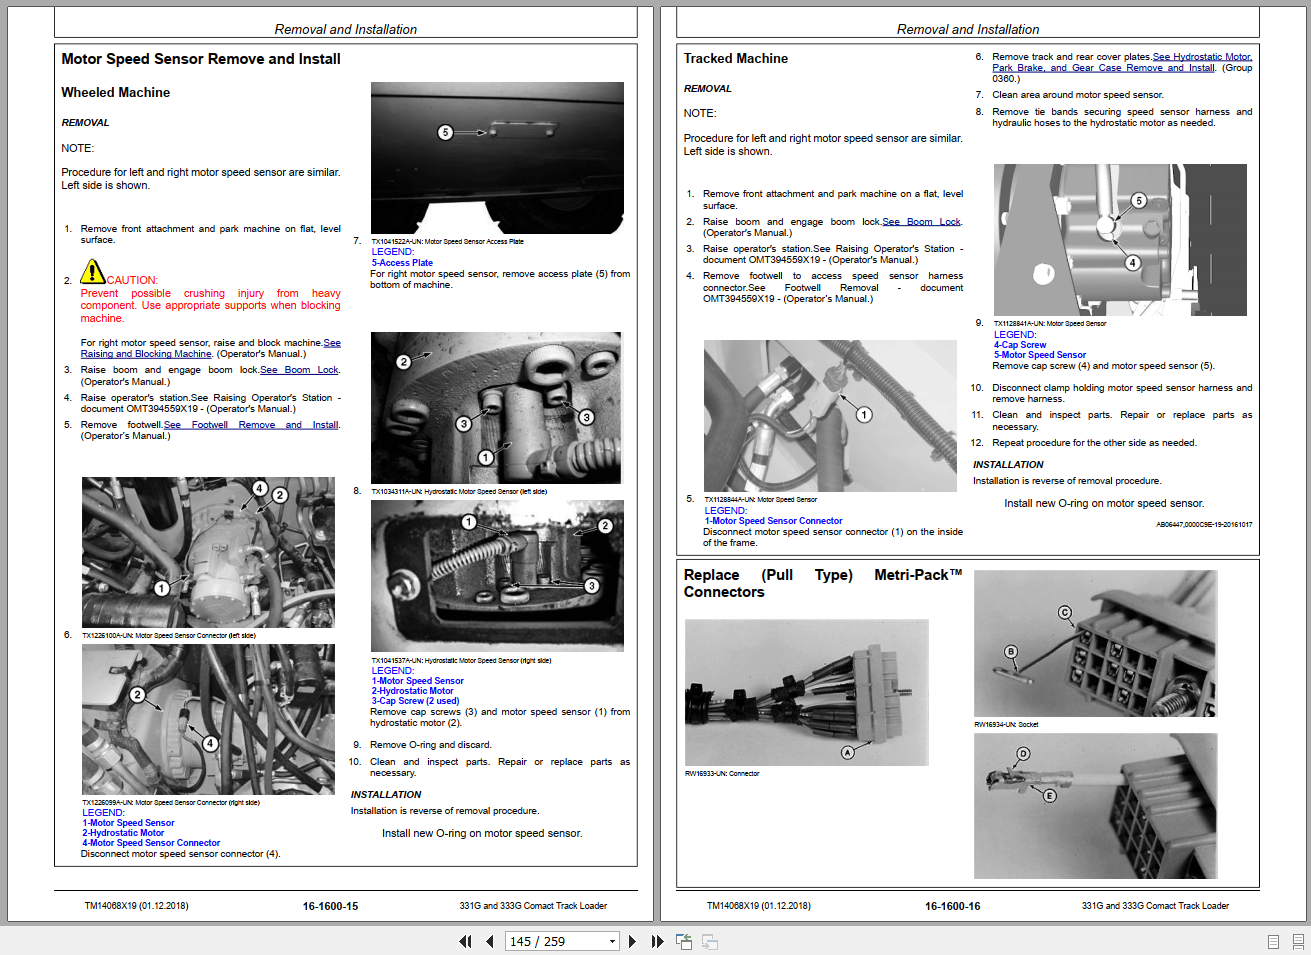Click page number "16-1600-15" in footer
The width and height of the screenshot is (1311, 955).
point(330,906)
